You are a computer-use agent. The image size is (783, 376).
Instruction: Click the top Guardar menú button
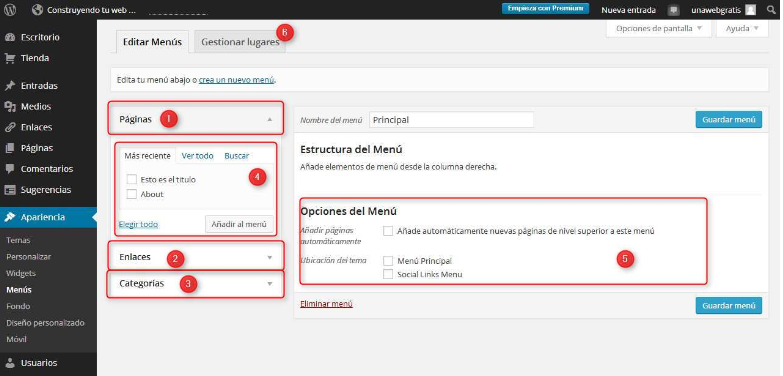coord(729,120)
